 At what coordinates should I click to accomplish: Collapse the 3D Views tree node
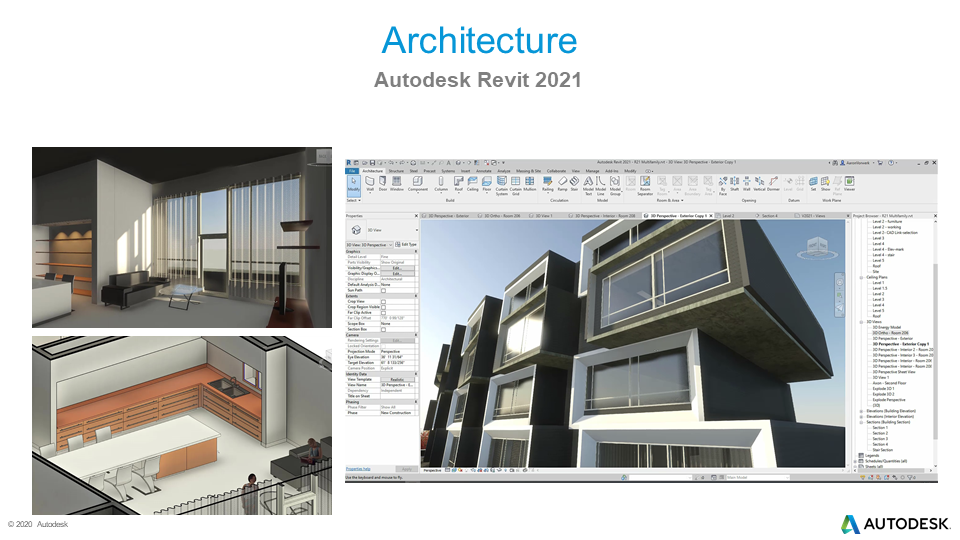[x=861, y=322]
